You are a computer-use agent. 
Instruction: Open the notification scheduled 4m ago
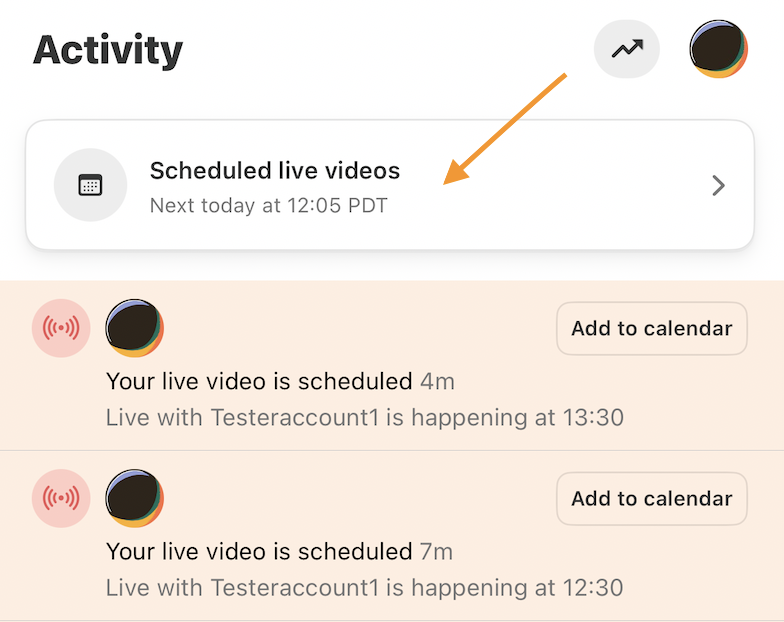click(392, 366)
